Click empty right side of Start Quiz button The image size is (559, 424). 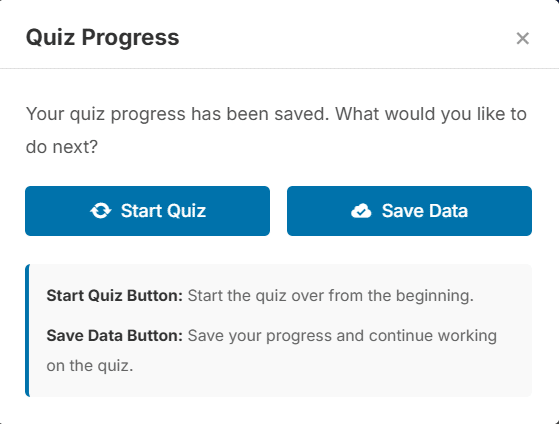[239, 211]
